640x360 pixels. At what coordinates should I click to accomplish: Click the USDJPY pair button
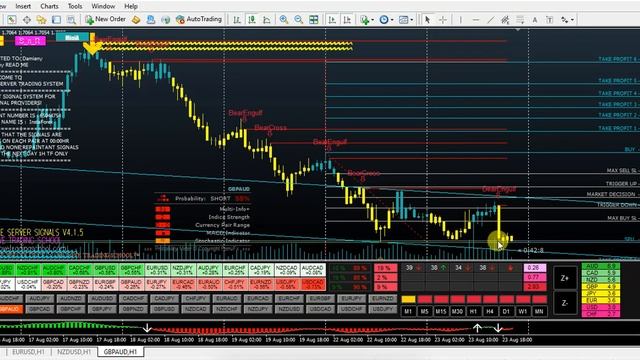[382, 309]
